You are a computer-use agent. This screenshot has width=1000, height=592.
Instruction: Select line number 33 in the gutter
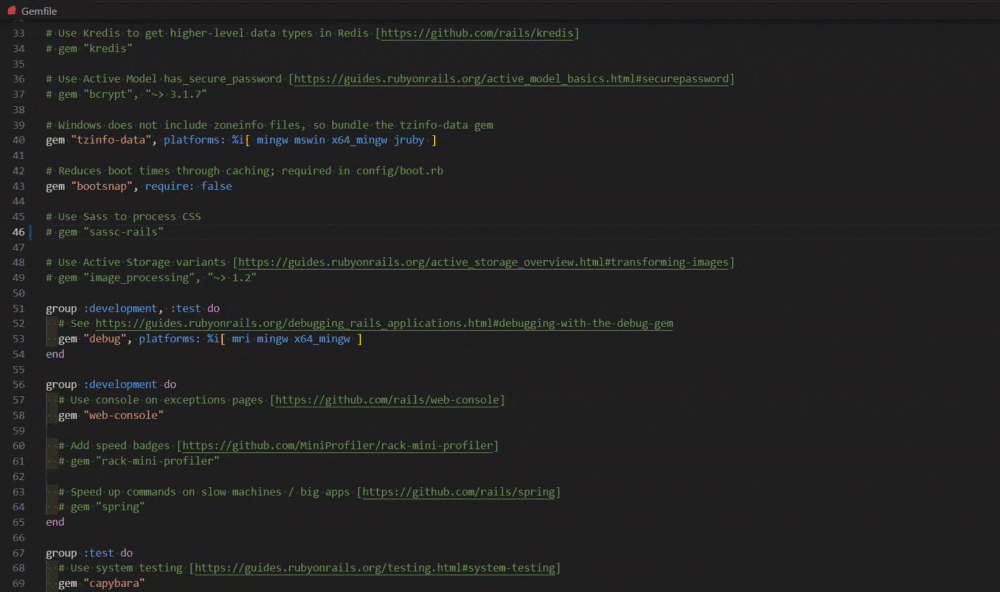coord(18,32)
